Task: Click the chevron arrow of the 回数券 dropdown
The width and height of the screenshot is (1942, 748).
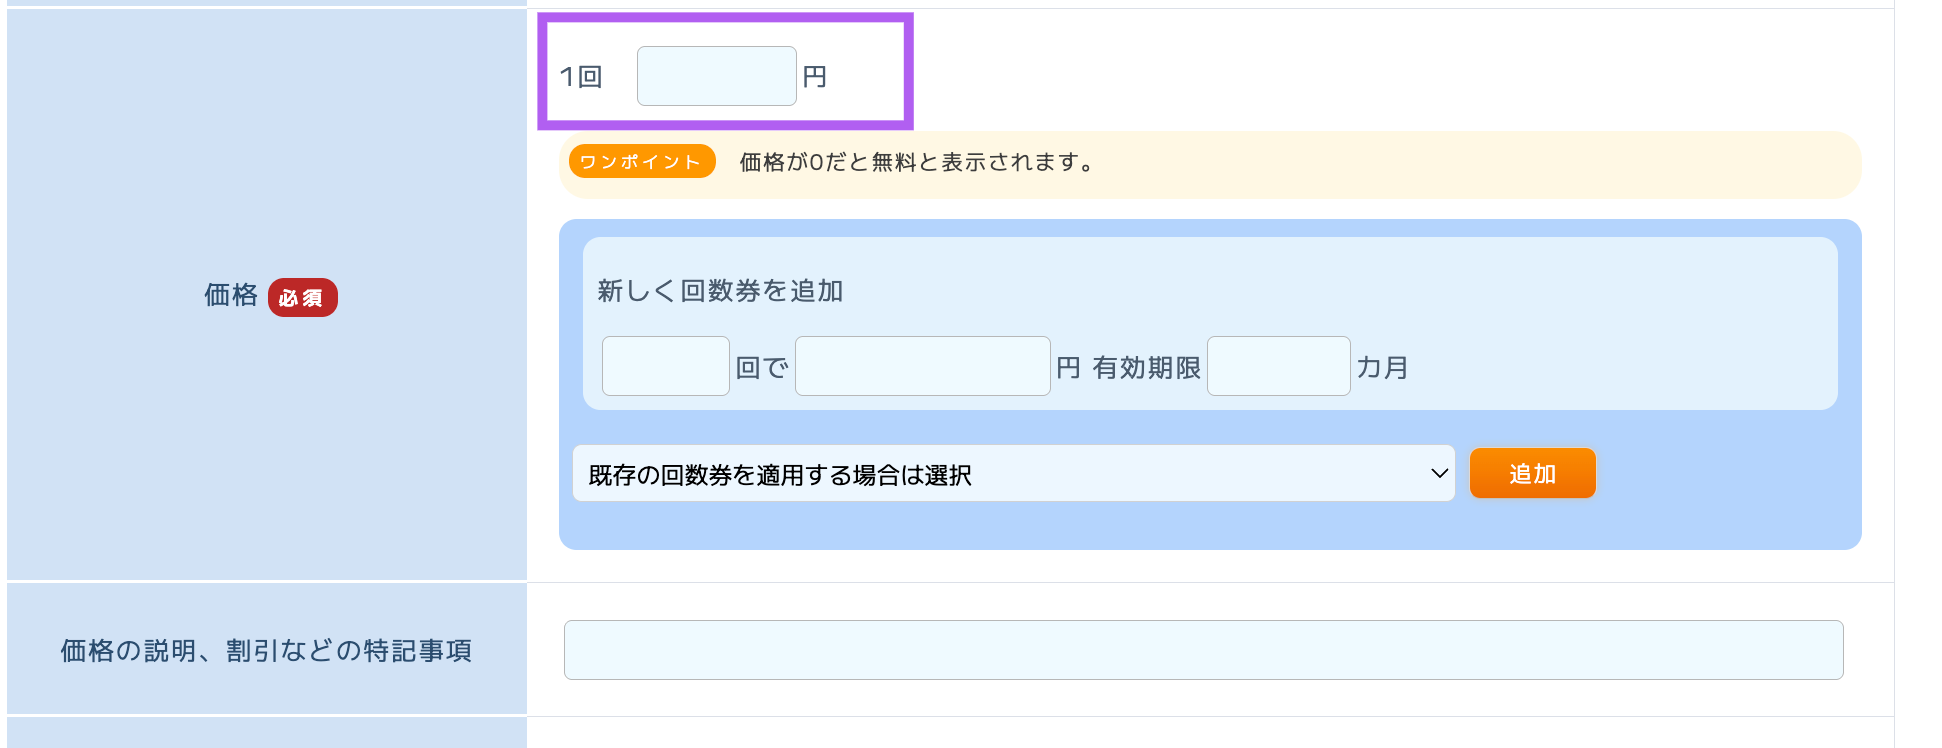Action: tap(1439, 474)
